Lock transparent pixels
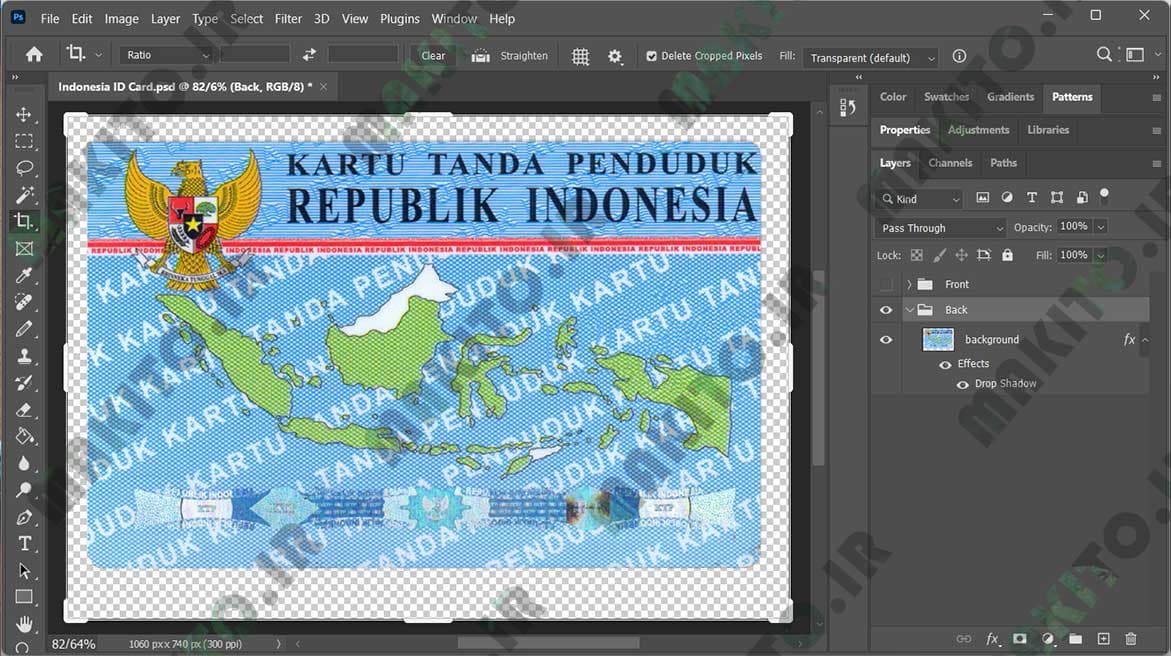The height and width of the screenshot is (656, 1171). coord(916,256)
